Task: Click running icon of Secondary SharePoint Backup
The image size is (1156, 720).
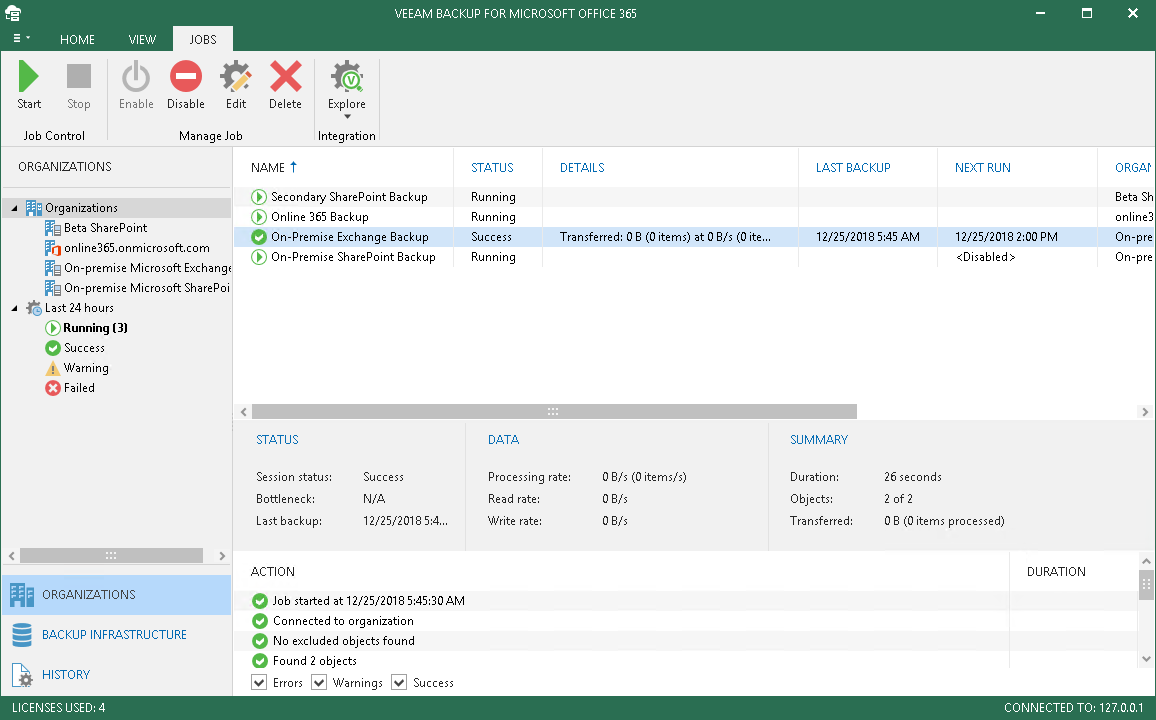Action: click(x=259, y=197)
